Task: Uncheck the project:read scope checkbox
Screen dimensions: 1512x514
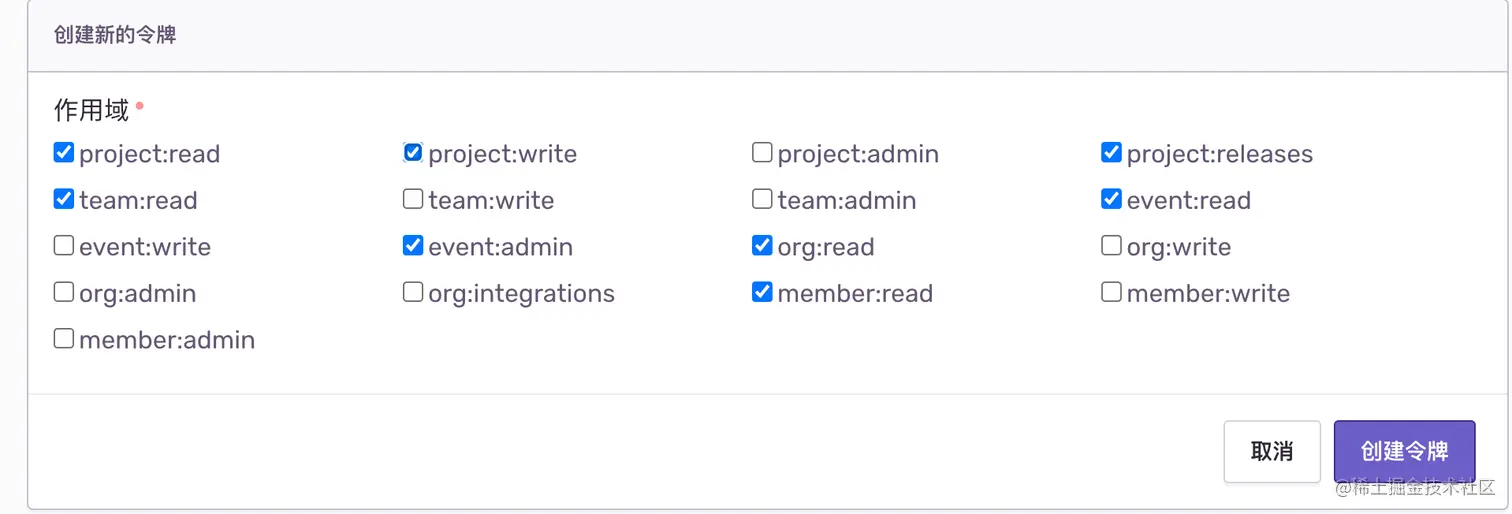Action: click(64, 153)
